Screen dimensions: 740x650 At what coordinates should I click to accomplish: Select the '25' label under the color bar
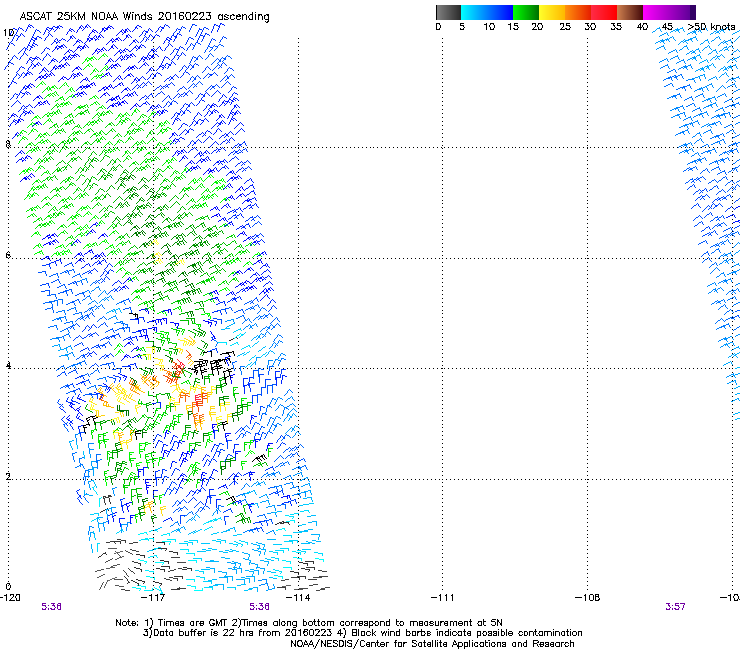[x=565, y=27]
